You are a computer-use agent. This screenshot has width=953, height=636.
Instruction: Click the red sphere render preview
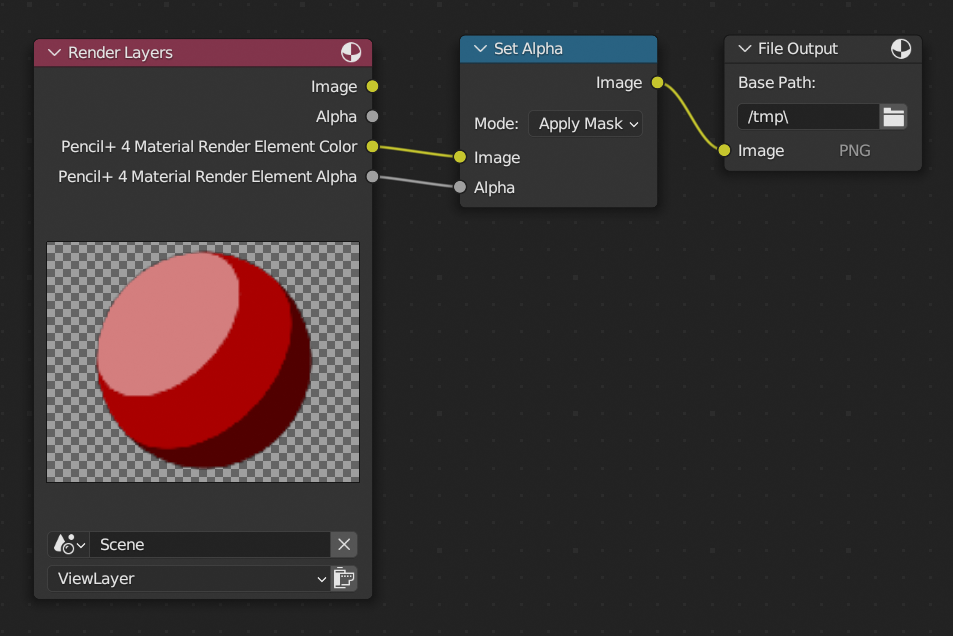[x=203, y=362]
